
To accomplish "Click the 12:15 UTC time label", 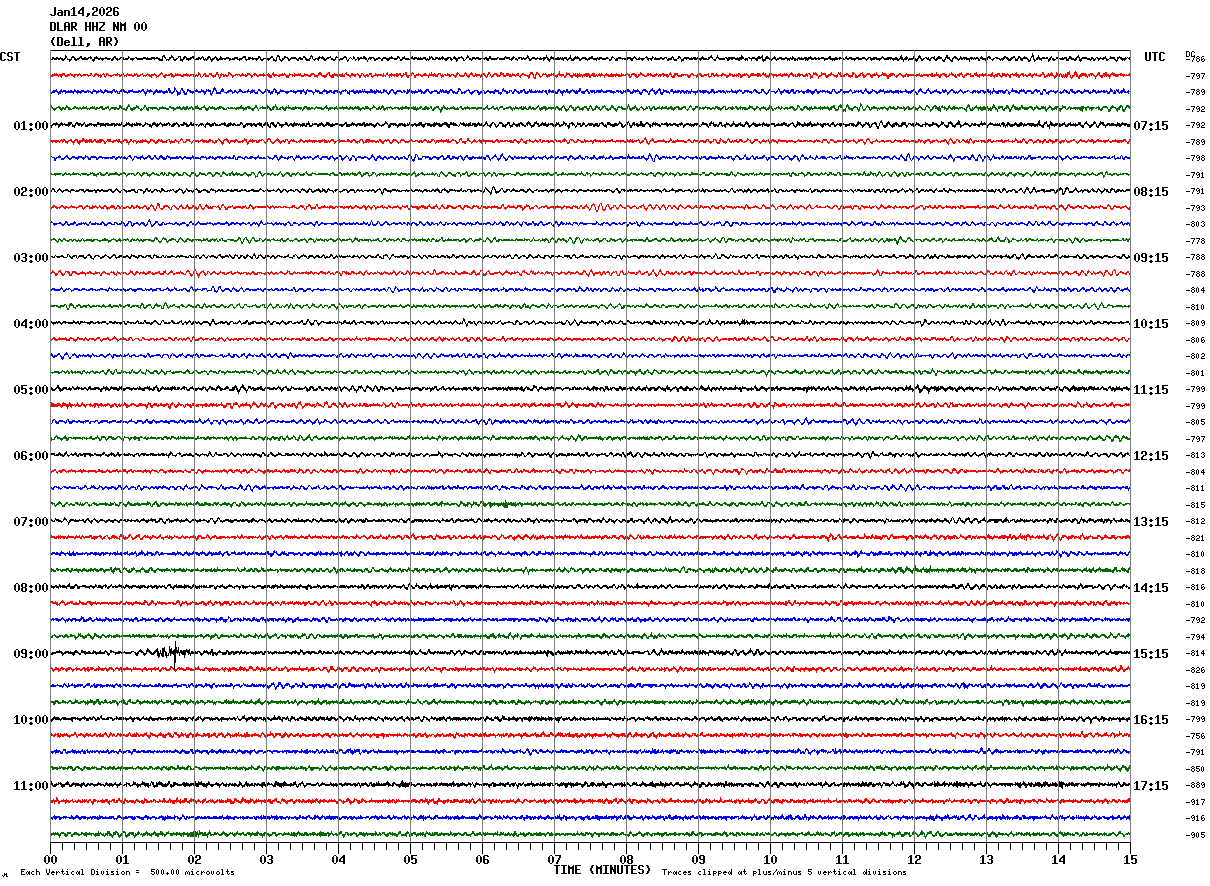I will tap(1151, 456).
